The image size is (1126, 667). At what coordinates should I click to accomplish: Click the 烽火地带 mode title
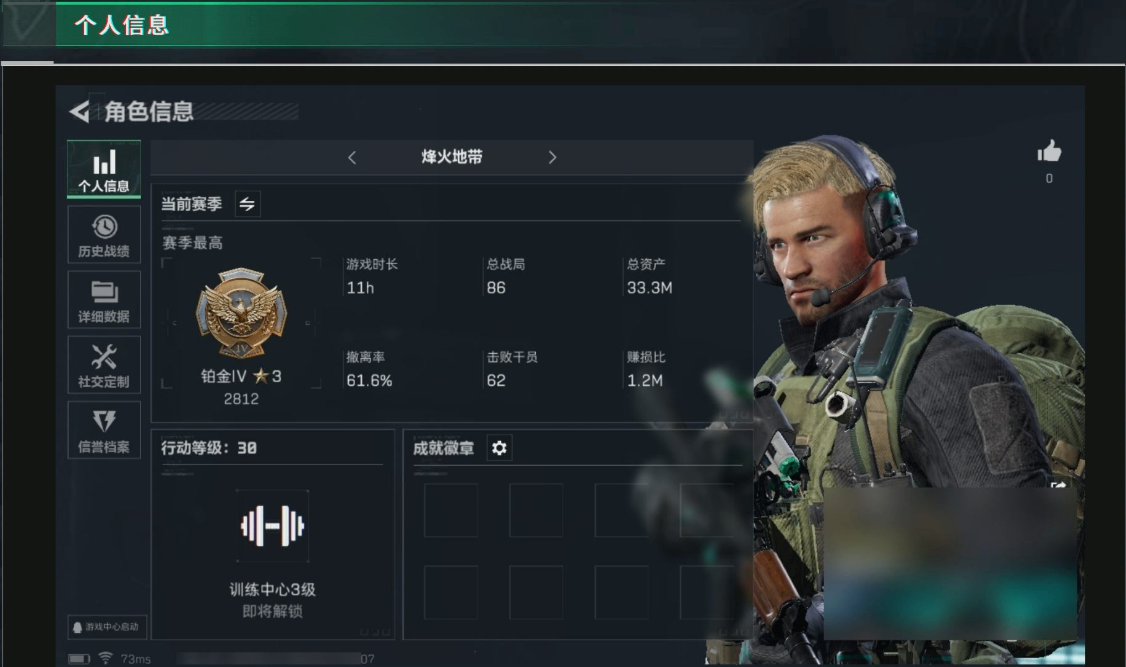[x=452, y=157]
